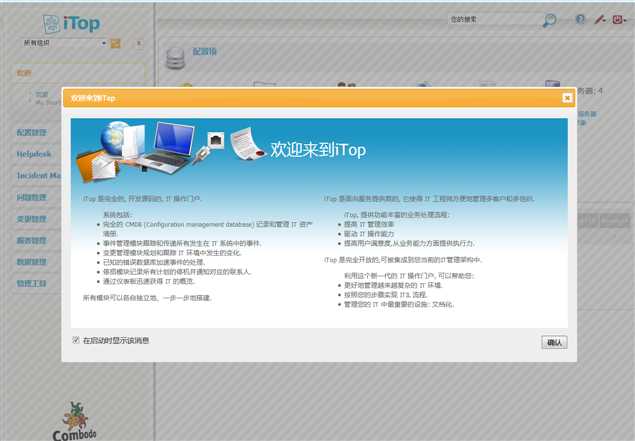
Task: Open the red power log-off menu
Action: [619, 19]
